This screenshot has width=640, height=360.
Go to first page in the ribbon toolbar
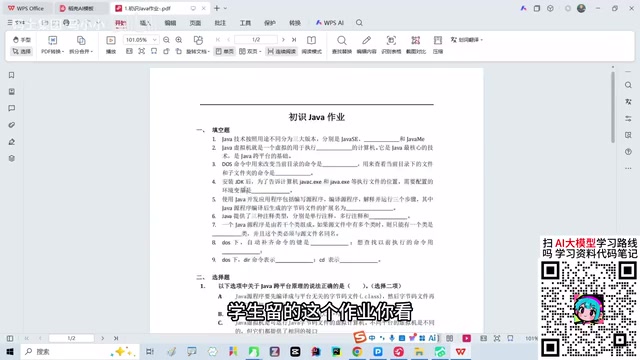click(x=218, y=40)
